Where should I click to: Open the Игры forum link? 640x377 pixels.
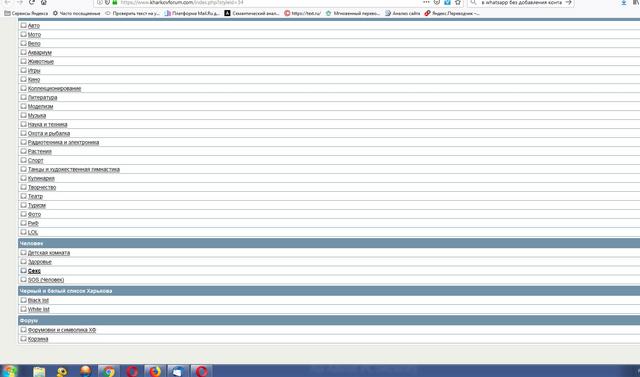(34, 71)
